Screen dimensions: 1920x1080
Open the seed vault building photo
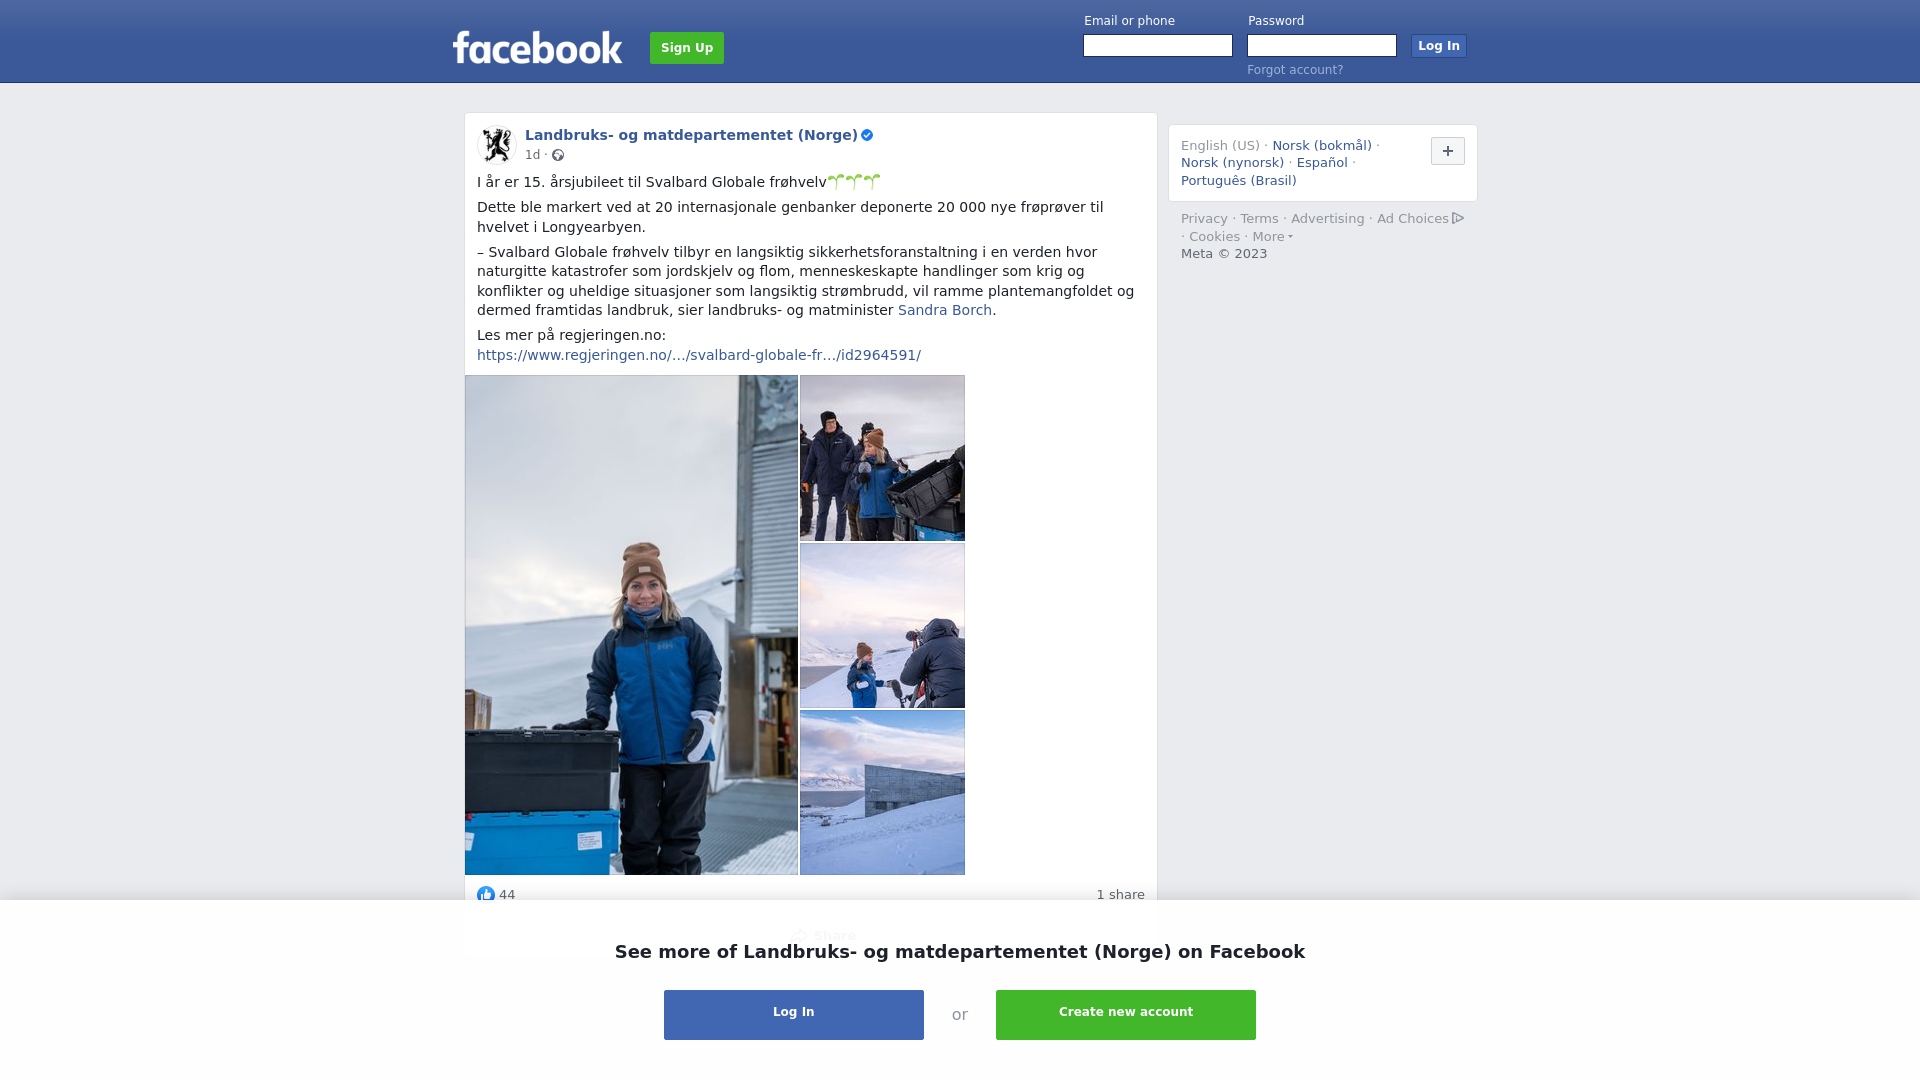pyautogui.click(x=882, y=793)
